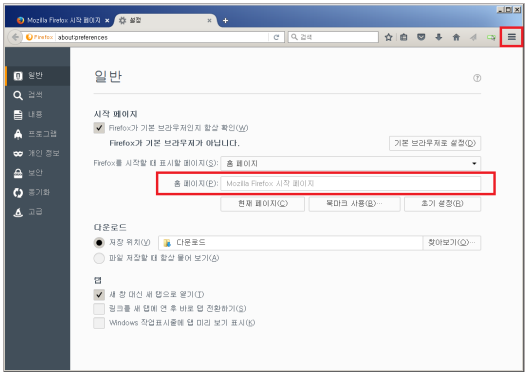Open the 검색 Search sidebar section
The image size is (526, 372).
click(x=38, y=95)
